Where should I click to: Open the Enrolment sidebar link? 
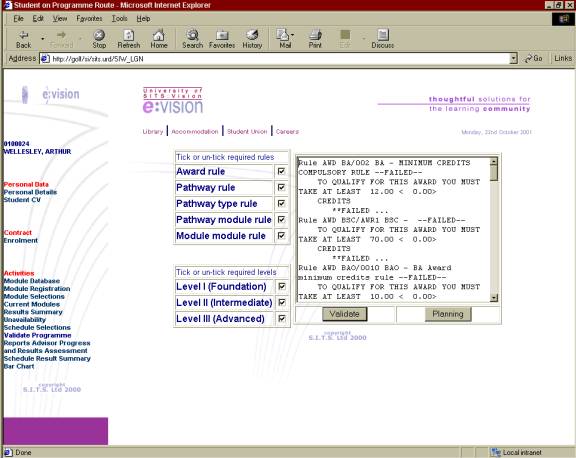pos(21,240)
